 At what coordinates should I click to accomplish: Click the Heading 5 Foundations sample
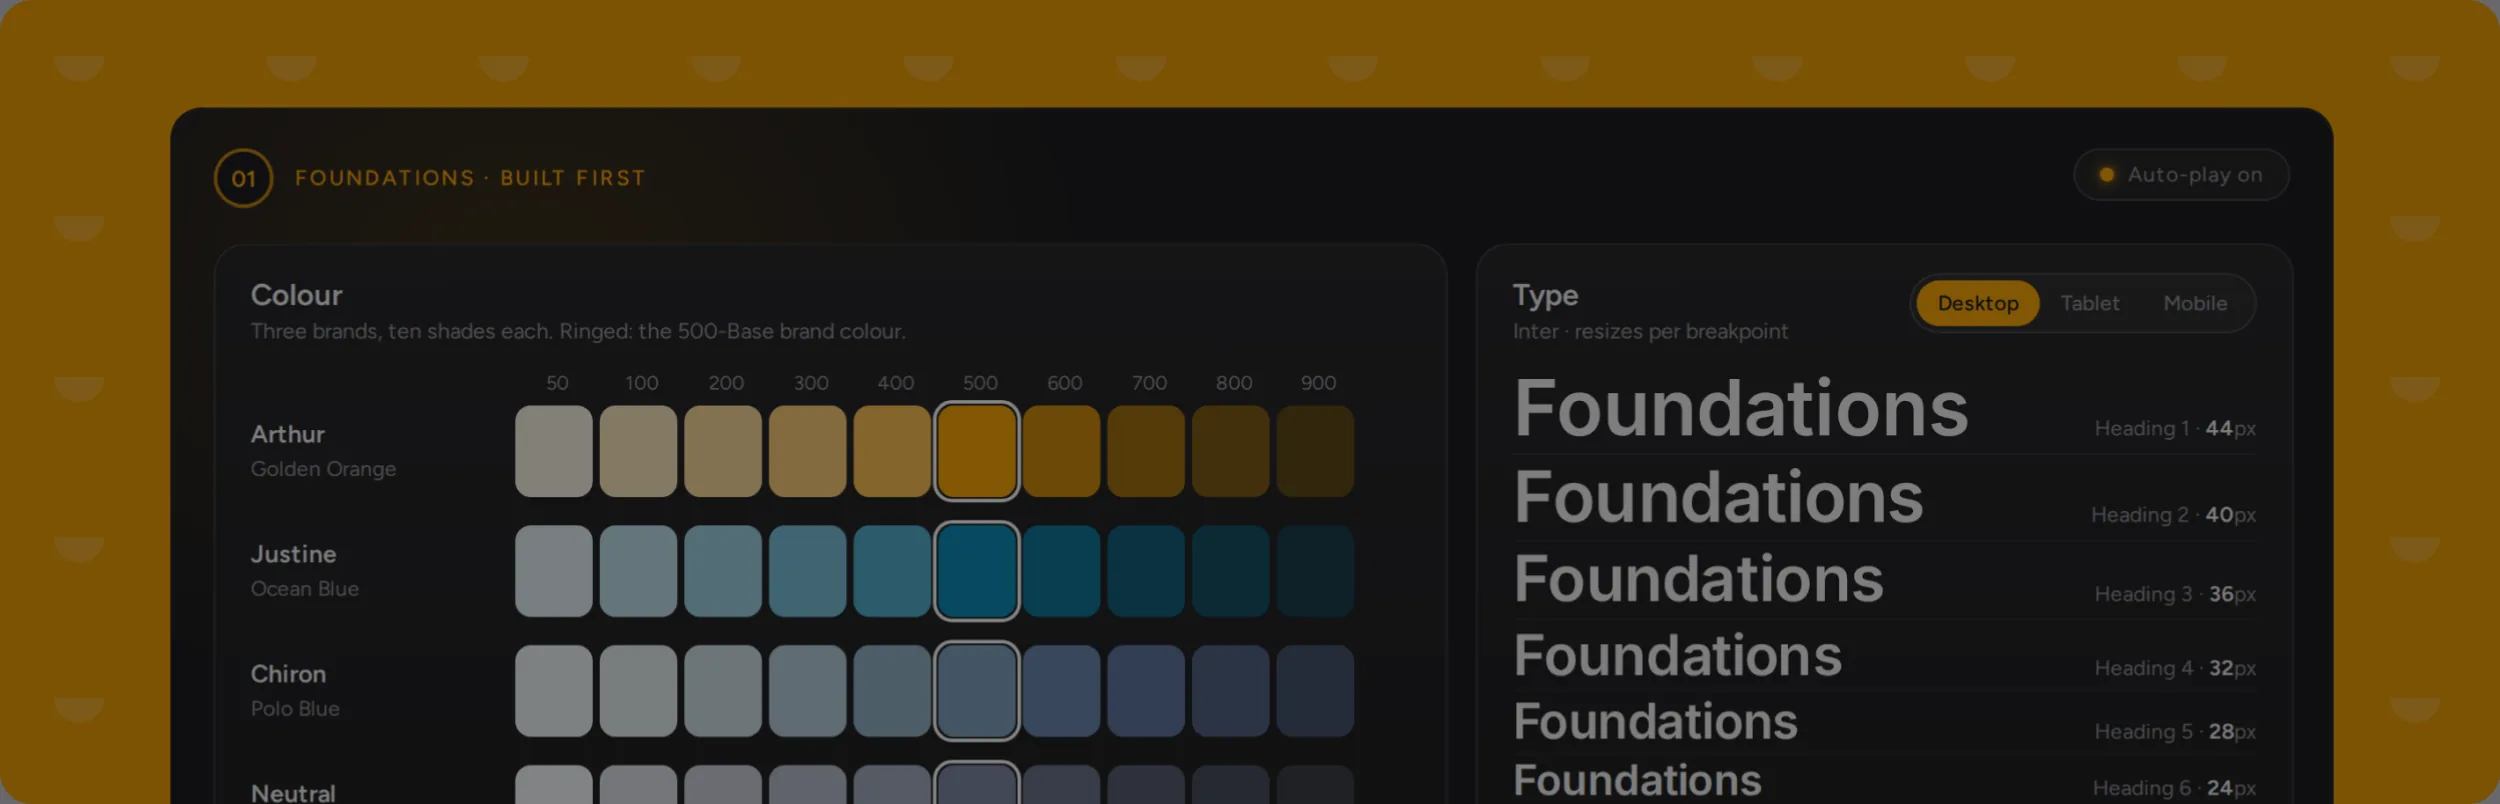coord(1655,722)
